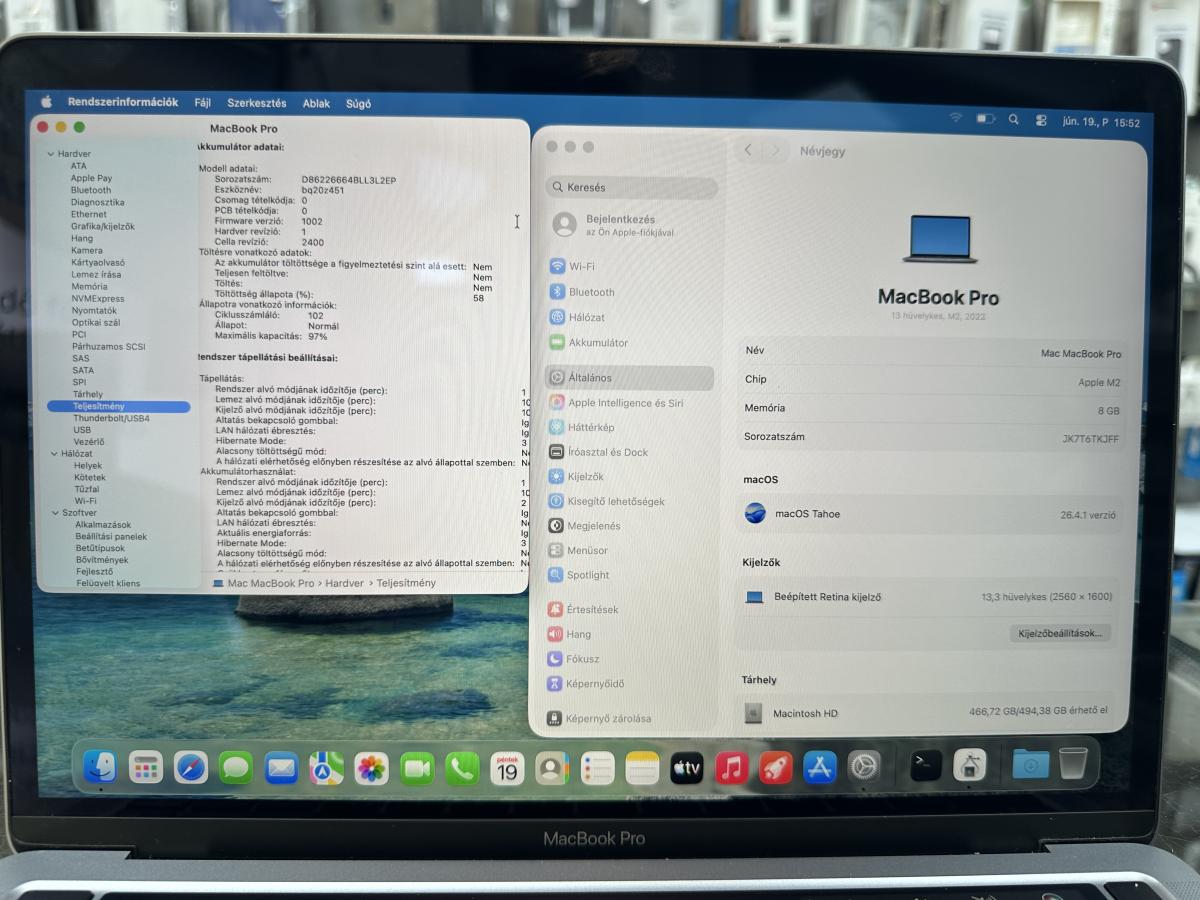Click Wi-Fi status icon in menu bar
The height and width of the screenshot is (900, 1200).
point(956,118)
